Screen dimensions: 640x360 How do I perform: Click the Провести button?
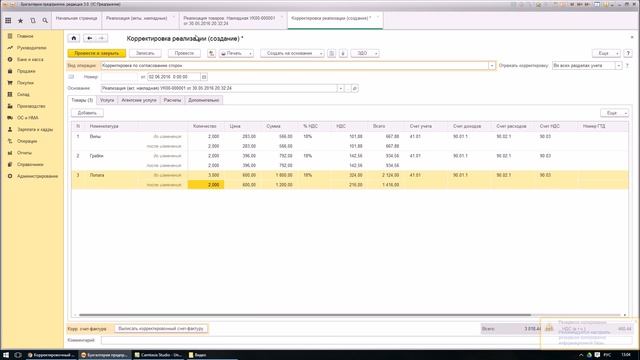tap(184, 53)
